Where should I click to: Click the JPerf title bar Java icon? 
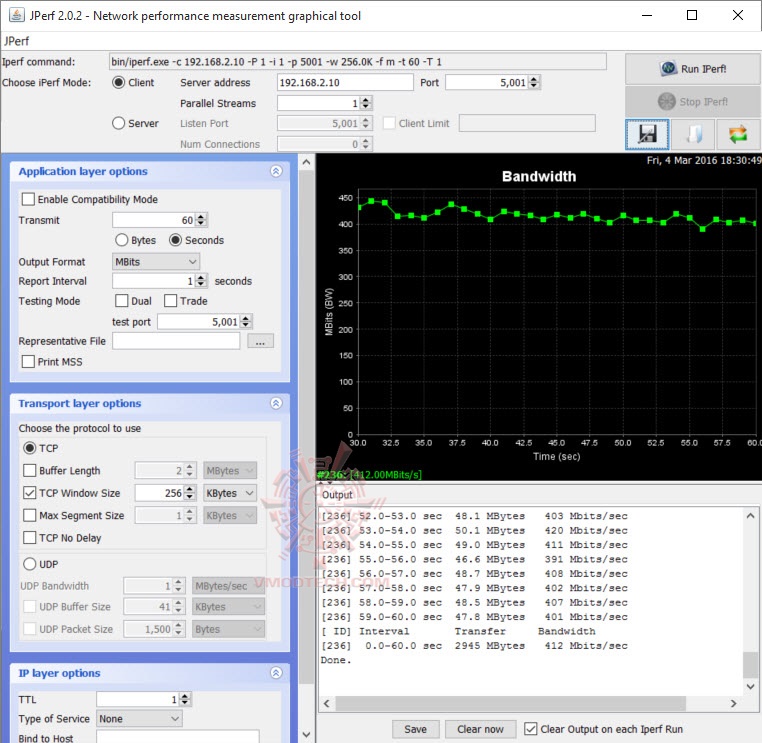pyautogui.click(x=17, y=15)
